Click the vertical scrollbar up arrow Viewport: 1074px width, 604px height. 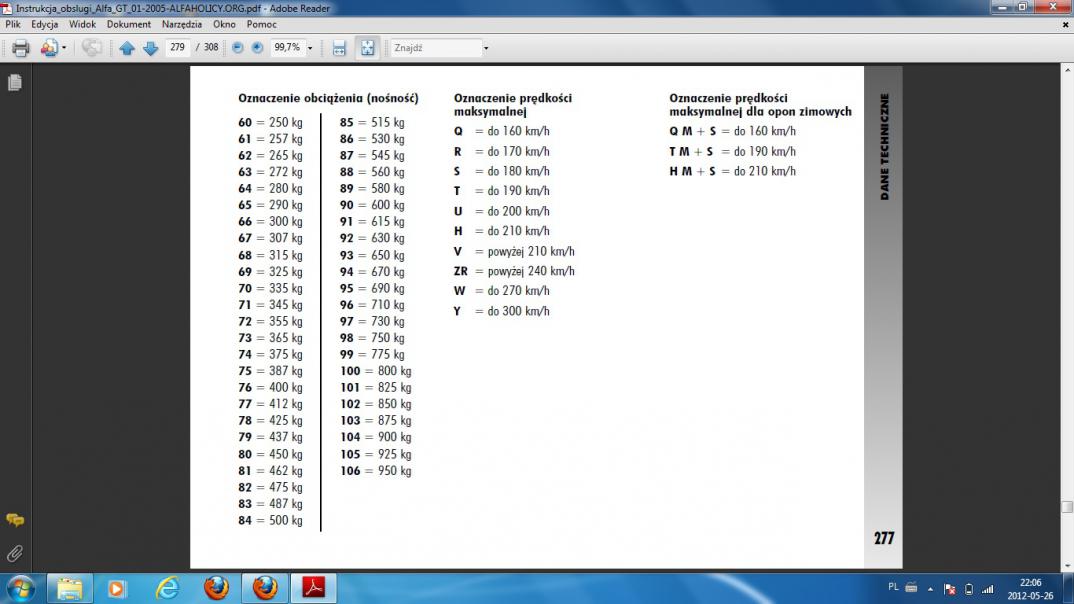[x=1067, y=70]
